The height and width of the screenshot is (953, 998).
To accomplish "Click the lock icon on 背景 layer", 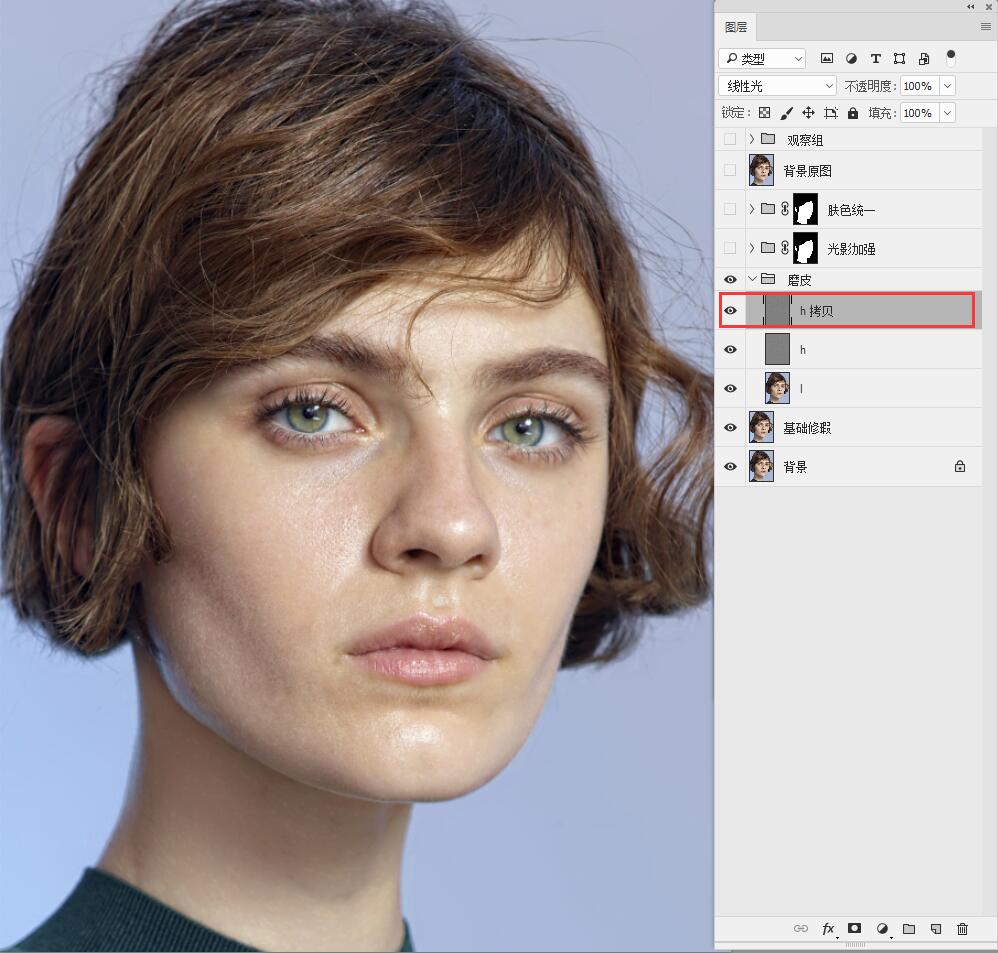I will pyautogui.click(x=960, y=467).
